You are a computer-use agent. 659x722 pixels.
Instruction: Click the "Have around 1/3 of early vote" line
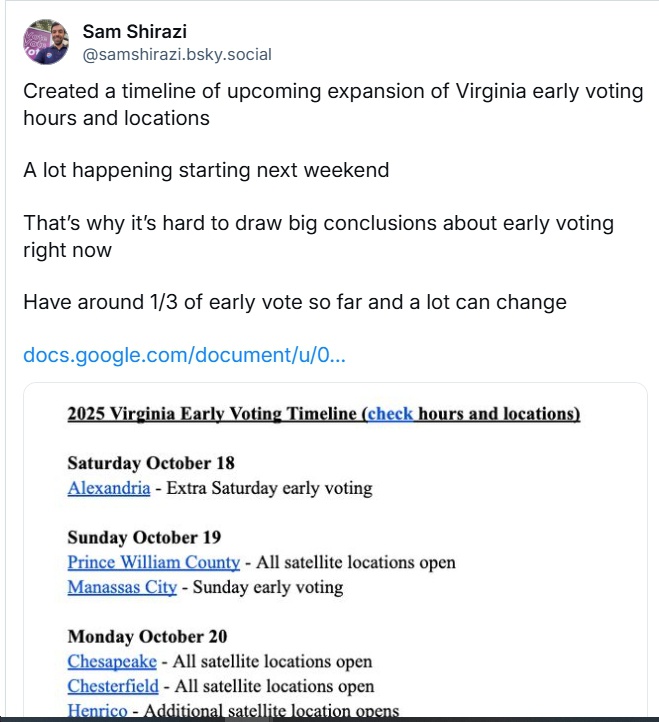point(294,302)
